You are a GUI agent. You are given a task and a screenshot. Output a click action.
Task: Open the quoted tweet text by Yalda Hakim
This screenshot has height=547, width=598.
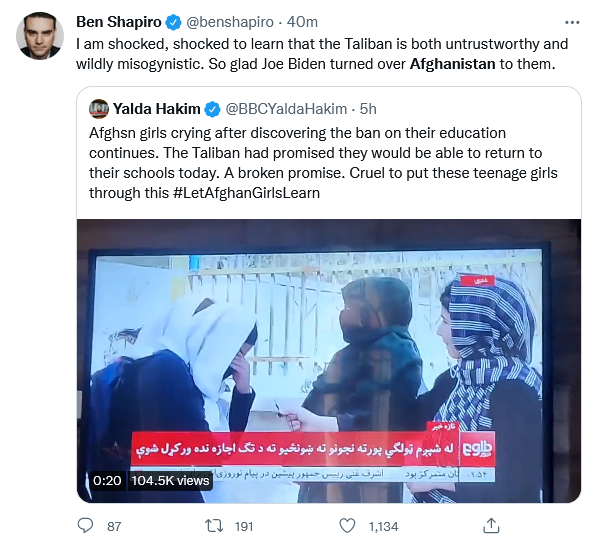(x=323, y=163)
